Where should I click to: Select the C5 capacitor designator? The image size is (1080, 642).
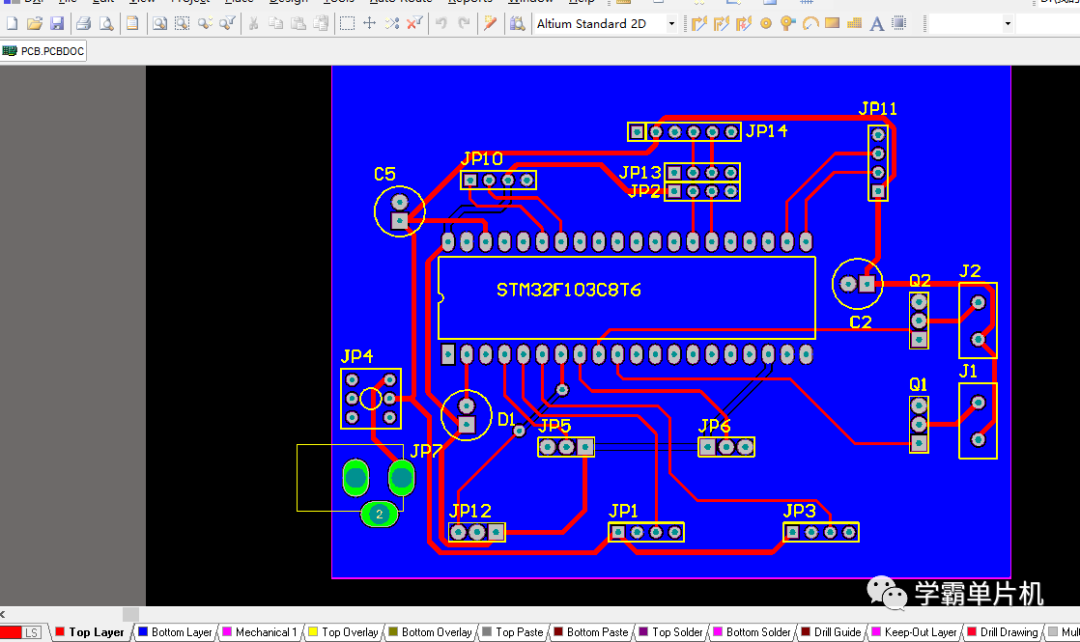coord(384,174)
